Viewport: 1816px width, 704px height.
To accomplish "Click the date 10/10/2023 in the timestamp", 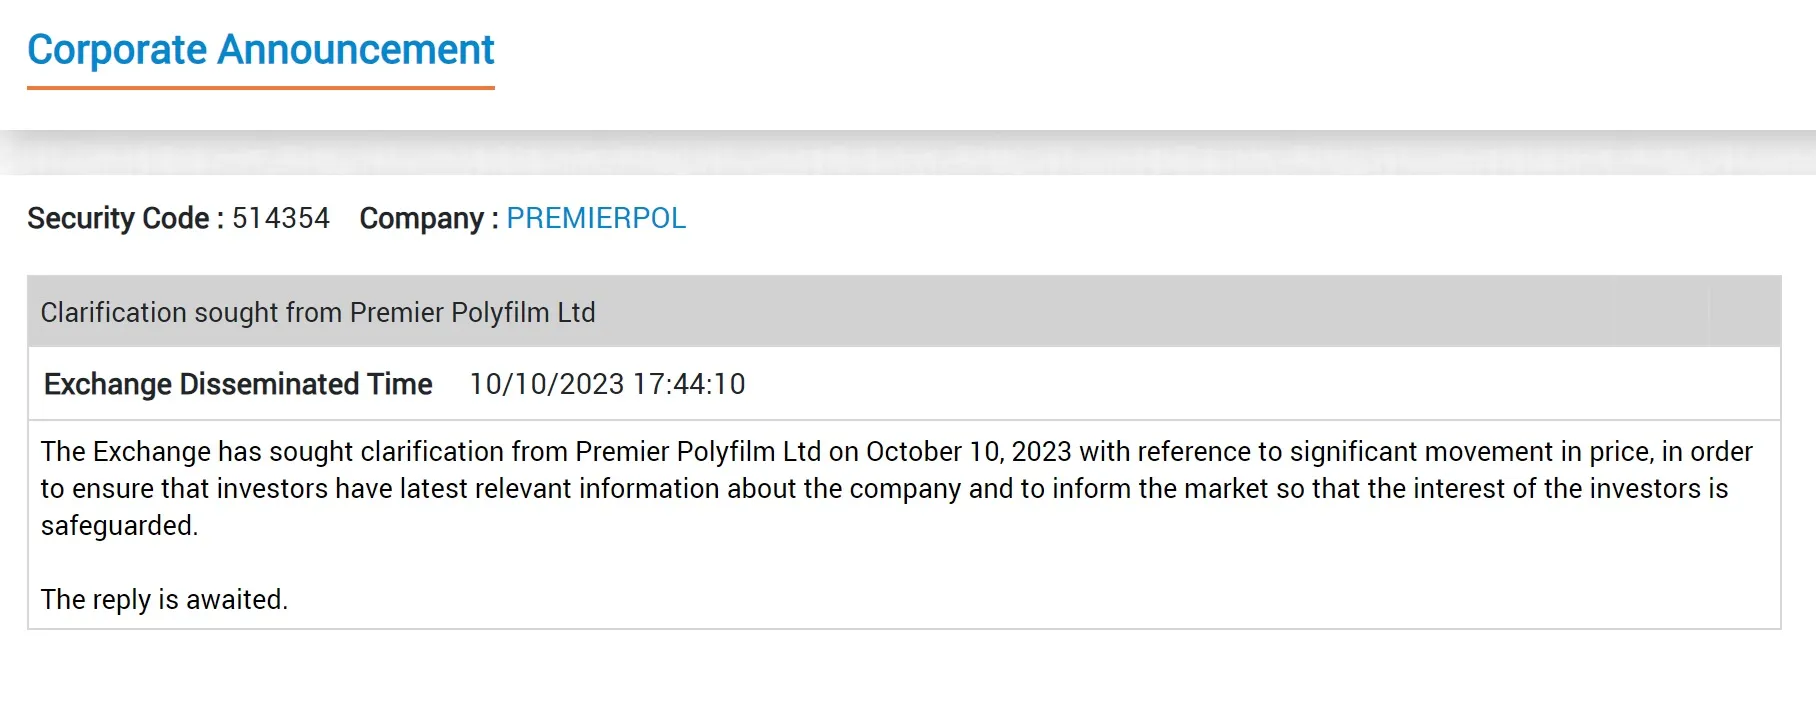I will (x=546, y=384).
